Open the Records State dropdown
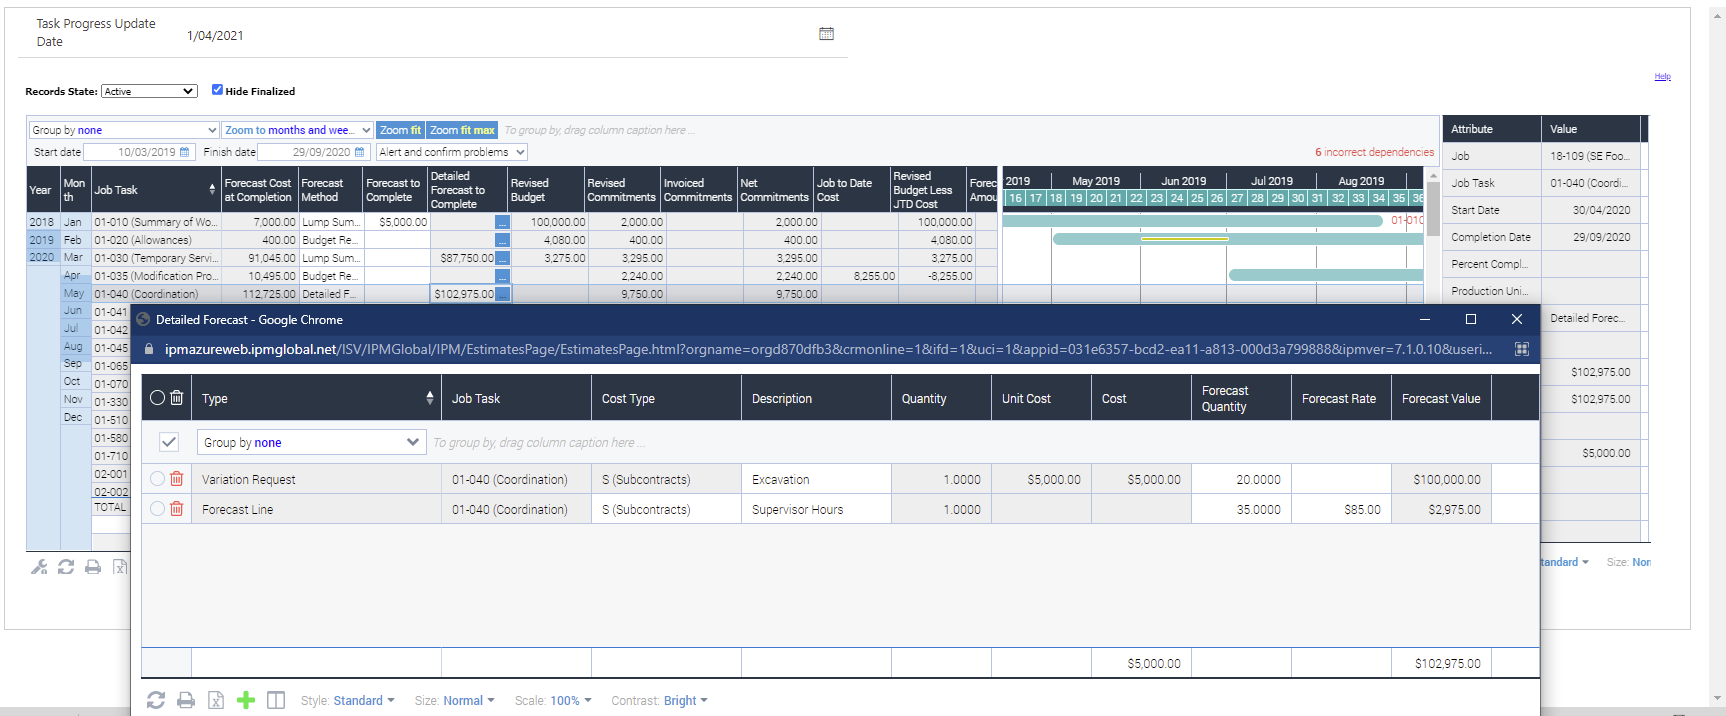The width and height of the screenshot is (1726, 716). (x=149, y=91)
